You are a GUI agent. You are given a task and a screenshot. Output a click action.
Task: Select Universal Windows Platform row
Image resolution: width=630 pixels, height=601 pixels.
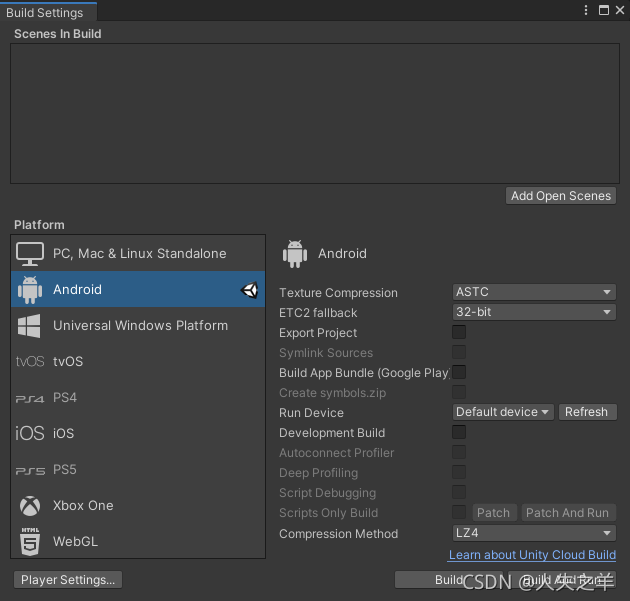click(x=138, y=325)
